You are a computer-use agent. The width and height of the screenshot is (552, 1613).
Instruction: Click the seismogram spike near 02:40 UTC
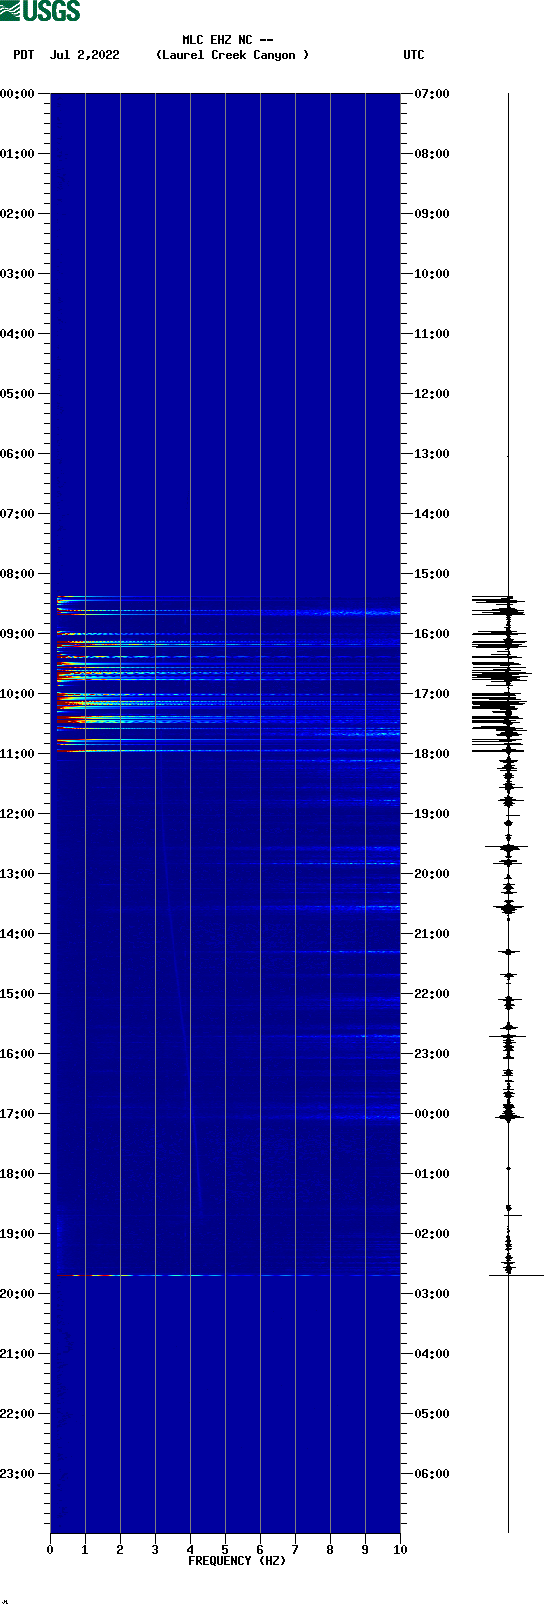tap(516, 1275)
